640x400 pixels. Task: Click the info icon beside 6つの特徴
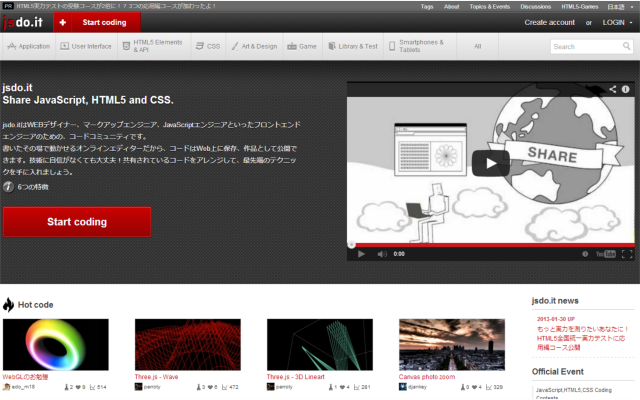coord(8,187)
